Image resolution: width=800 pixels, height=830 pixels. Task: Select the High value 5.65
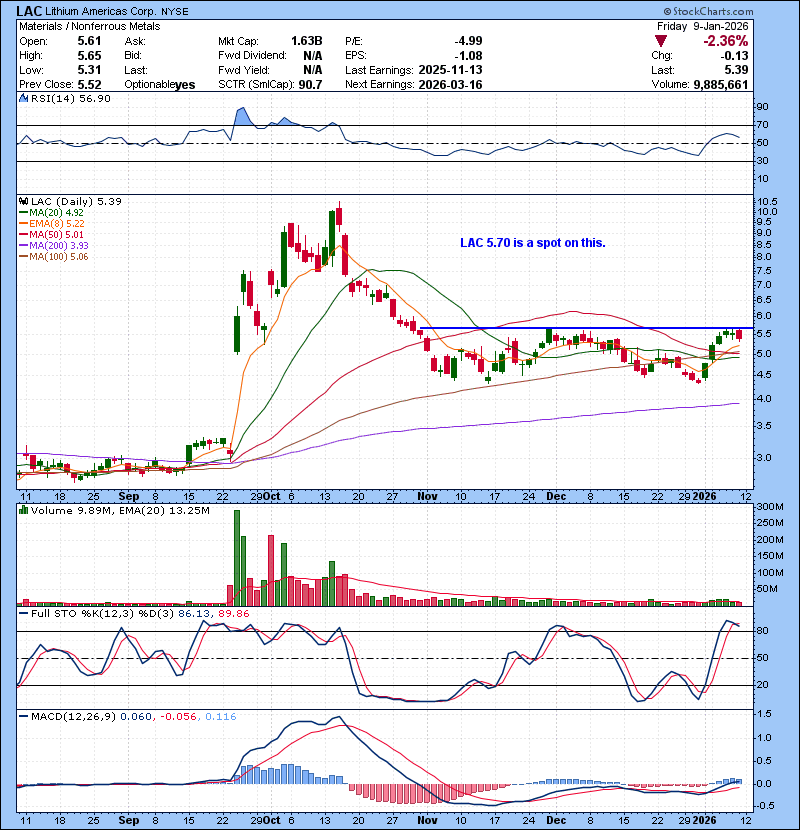pos(89,56)
